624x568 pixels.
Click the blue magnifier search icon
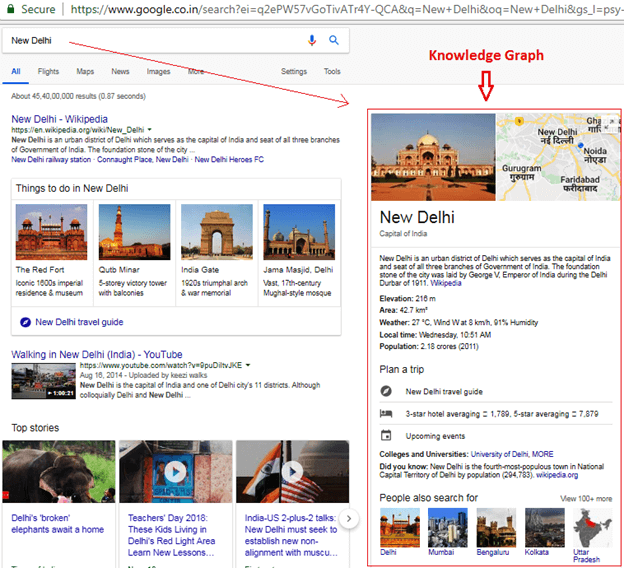point(334,41)
